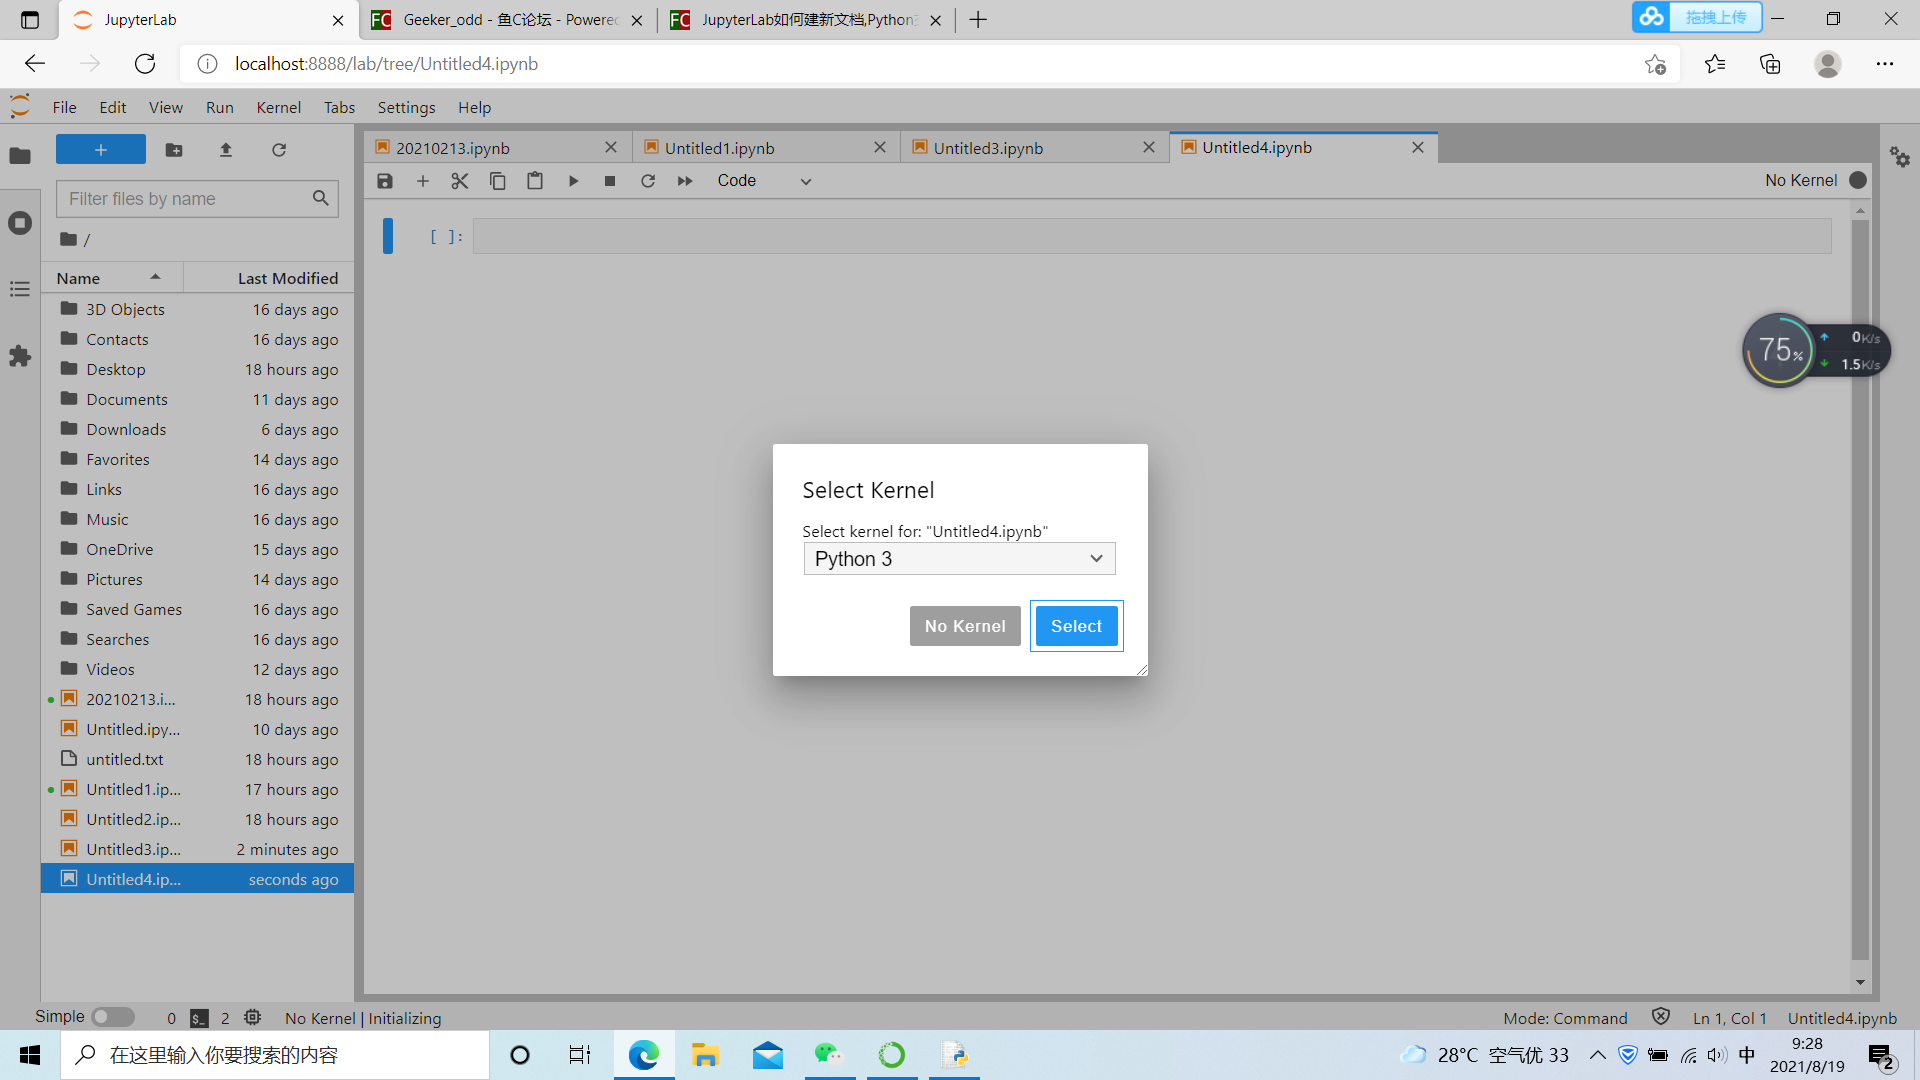Restart the kernel icon in toolbar
The width and height of the screenshot is (1920, 1080).
tap(648, 181)
